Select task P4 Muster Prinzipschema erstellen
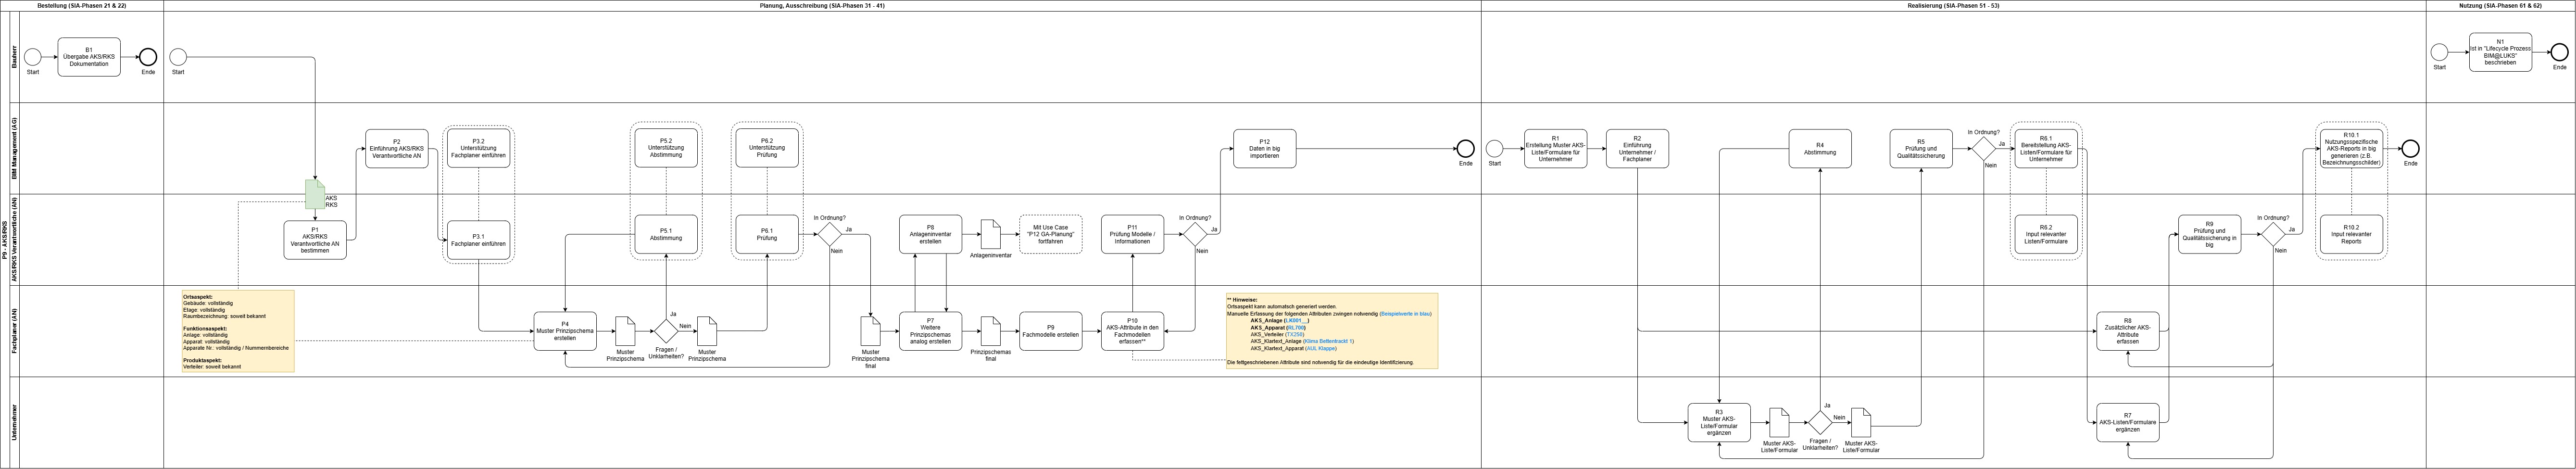This screenshot has width=2576, height=469. pos(565,331)
